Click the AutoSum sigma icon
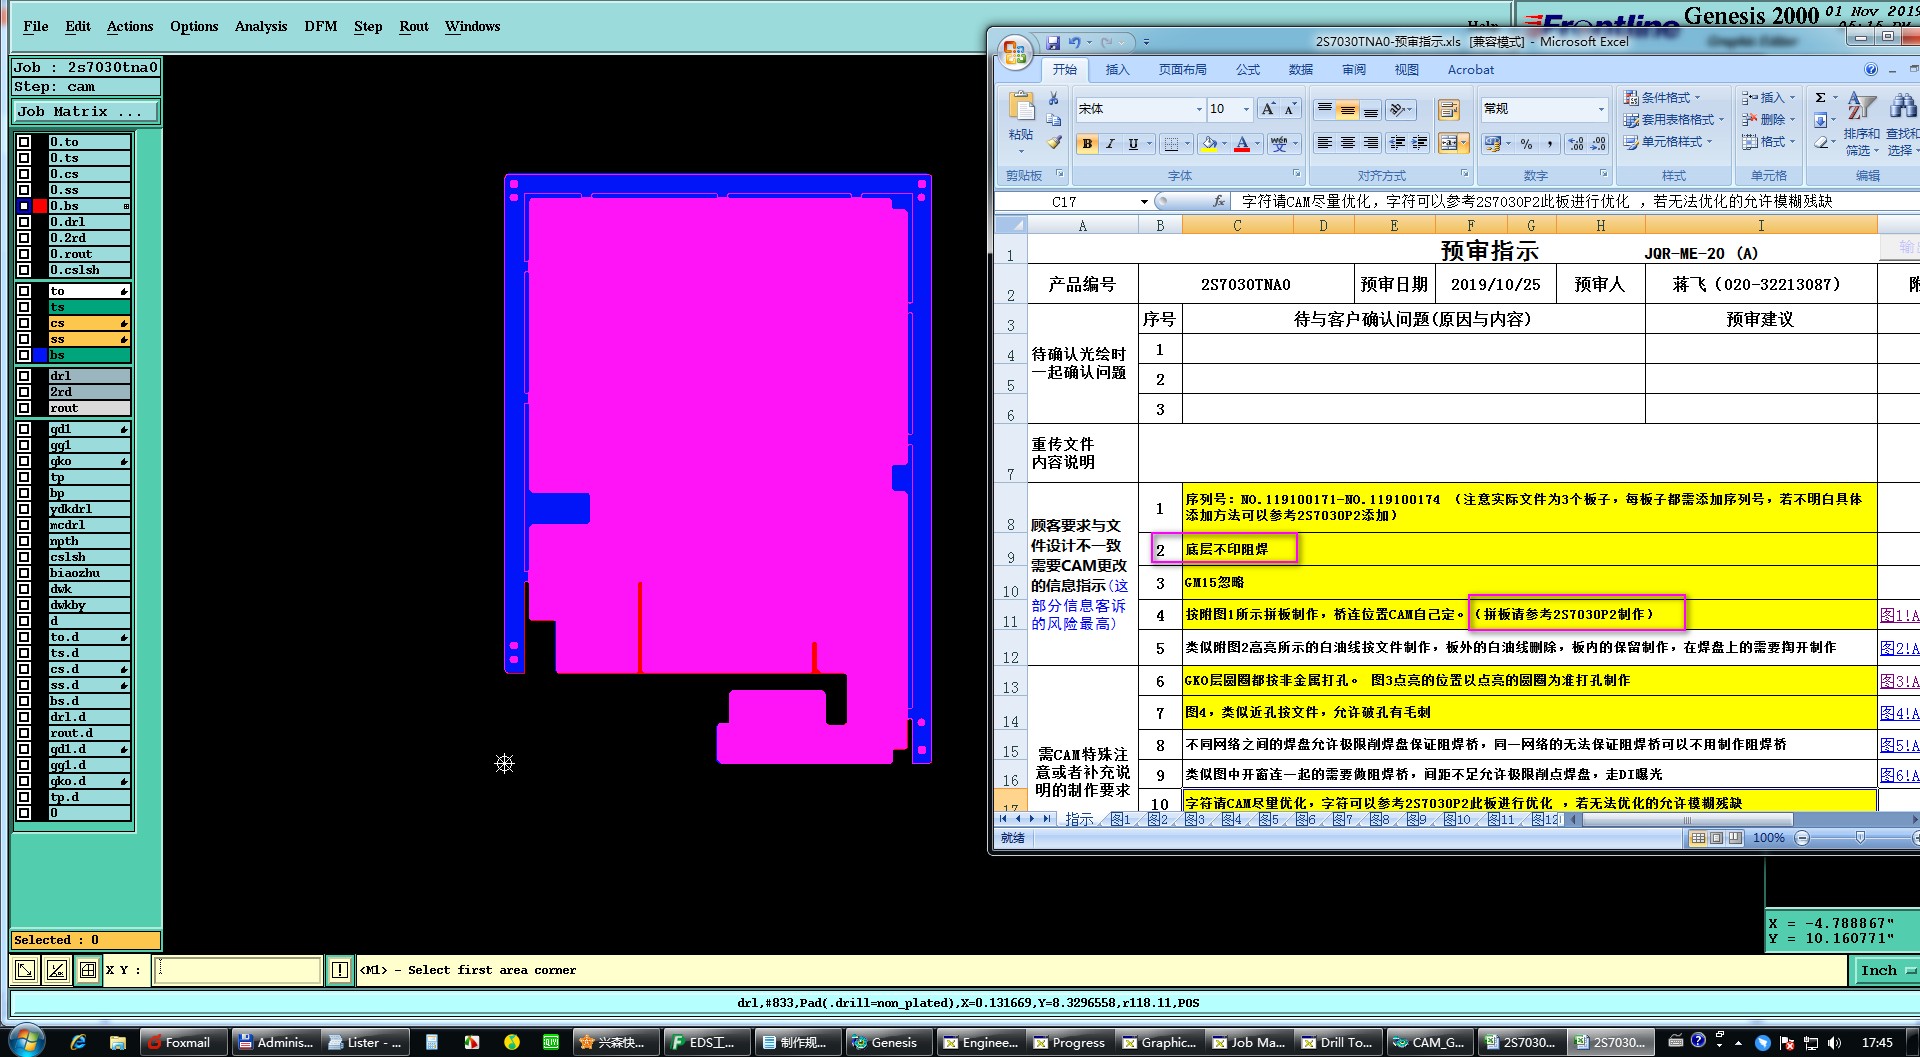The height and width of the screenshot is (1057, 1920). click(1820, 97)
